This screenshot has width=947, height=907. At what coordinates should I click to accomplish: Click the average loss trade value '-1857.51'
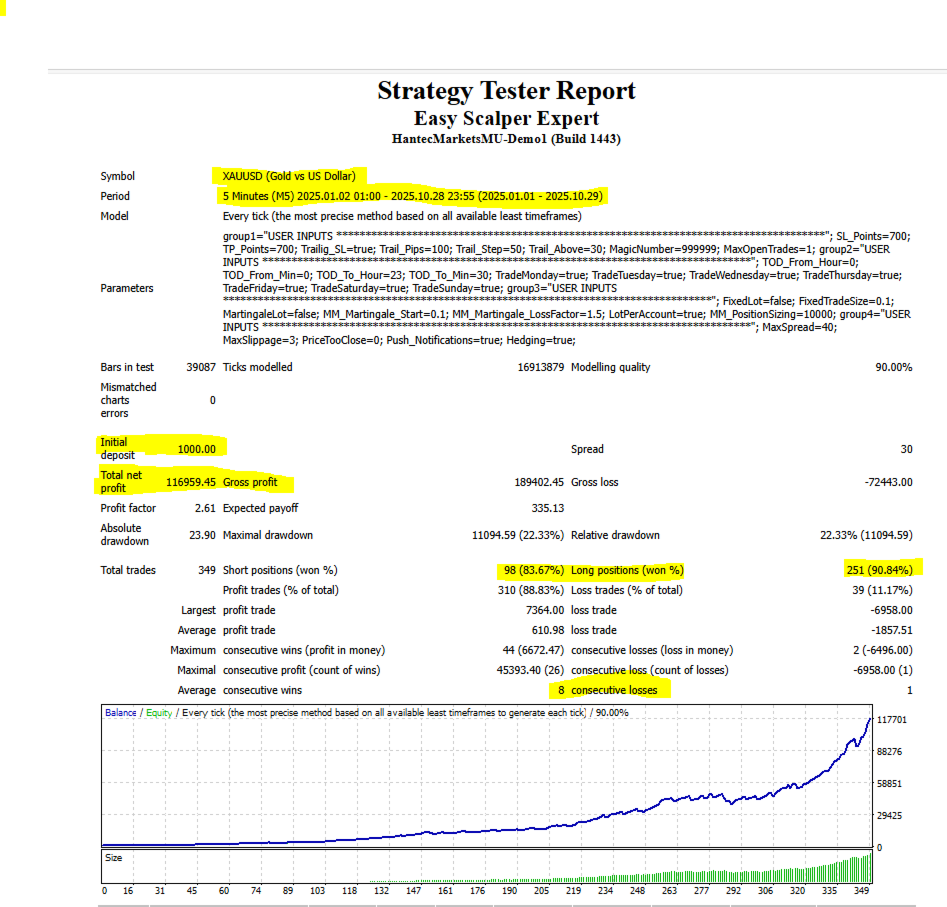[891, 630]
